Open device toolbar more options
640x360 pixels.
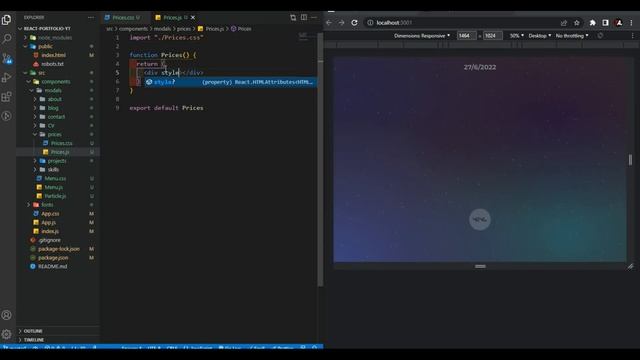633,36
